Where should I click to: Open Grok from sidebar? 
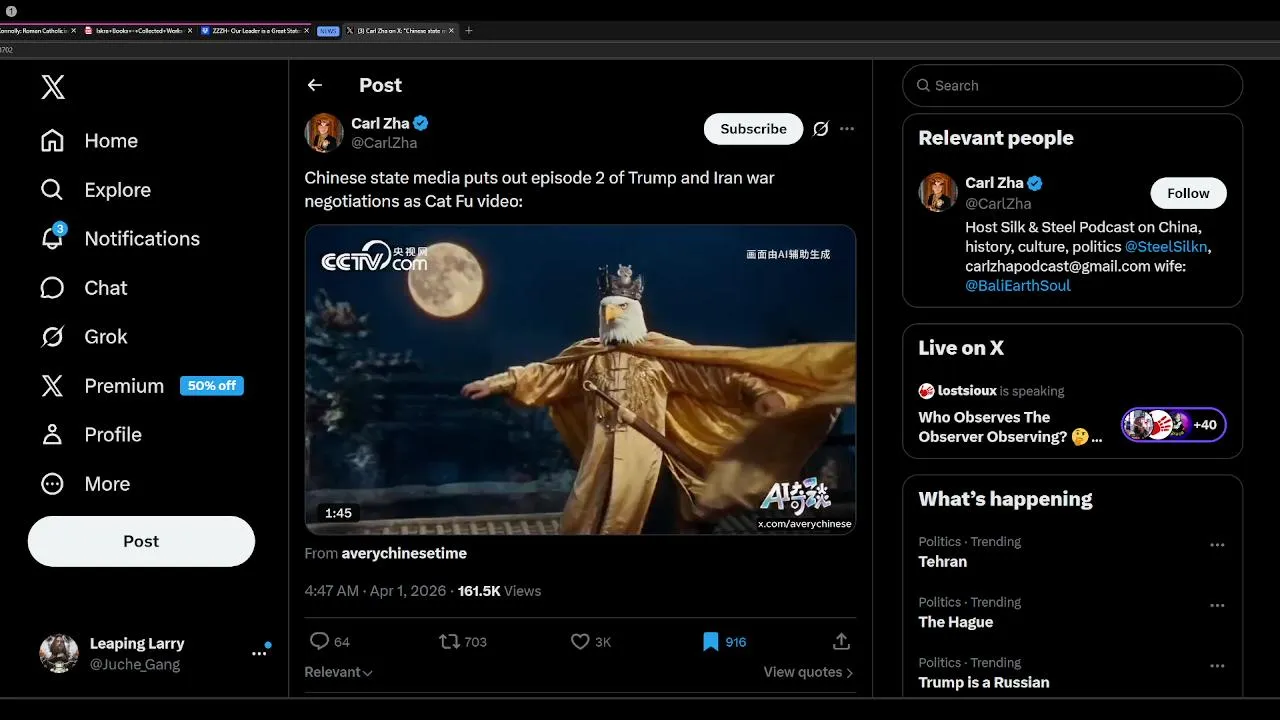click(84, 337)
